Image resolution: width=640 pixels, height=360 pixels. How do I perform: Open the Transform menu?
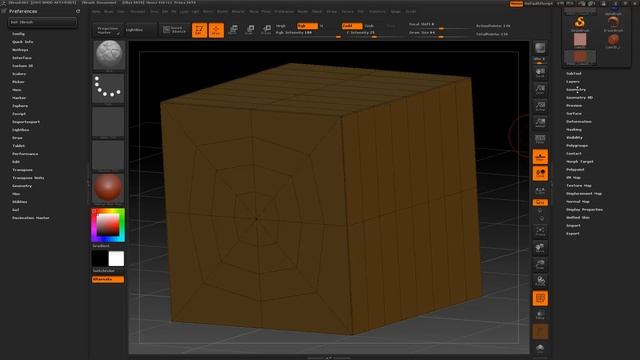point(377,12)
